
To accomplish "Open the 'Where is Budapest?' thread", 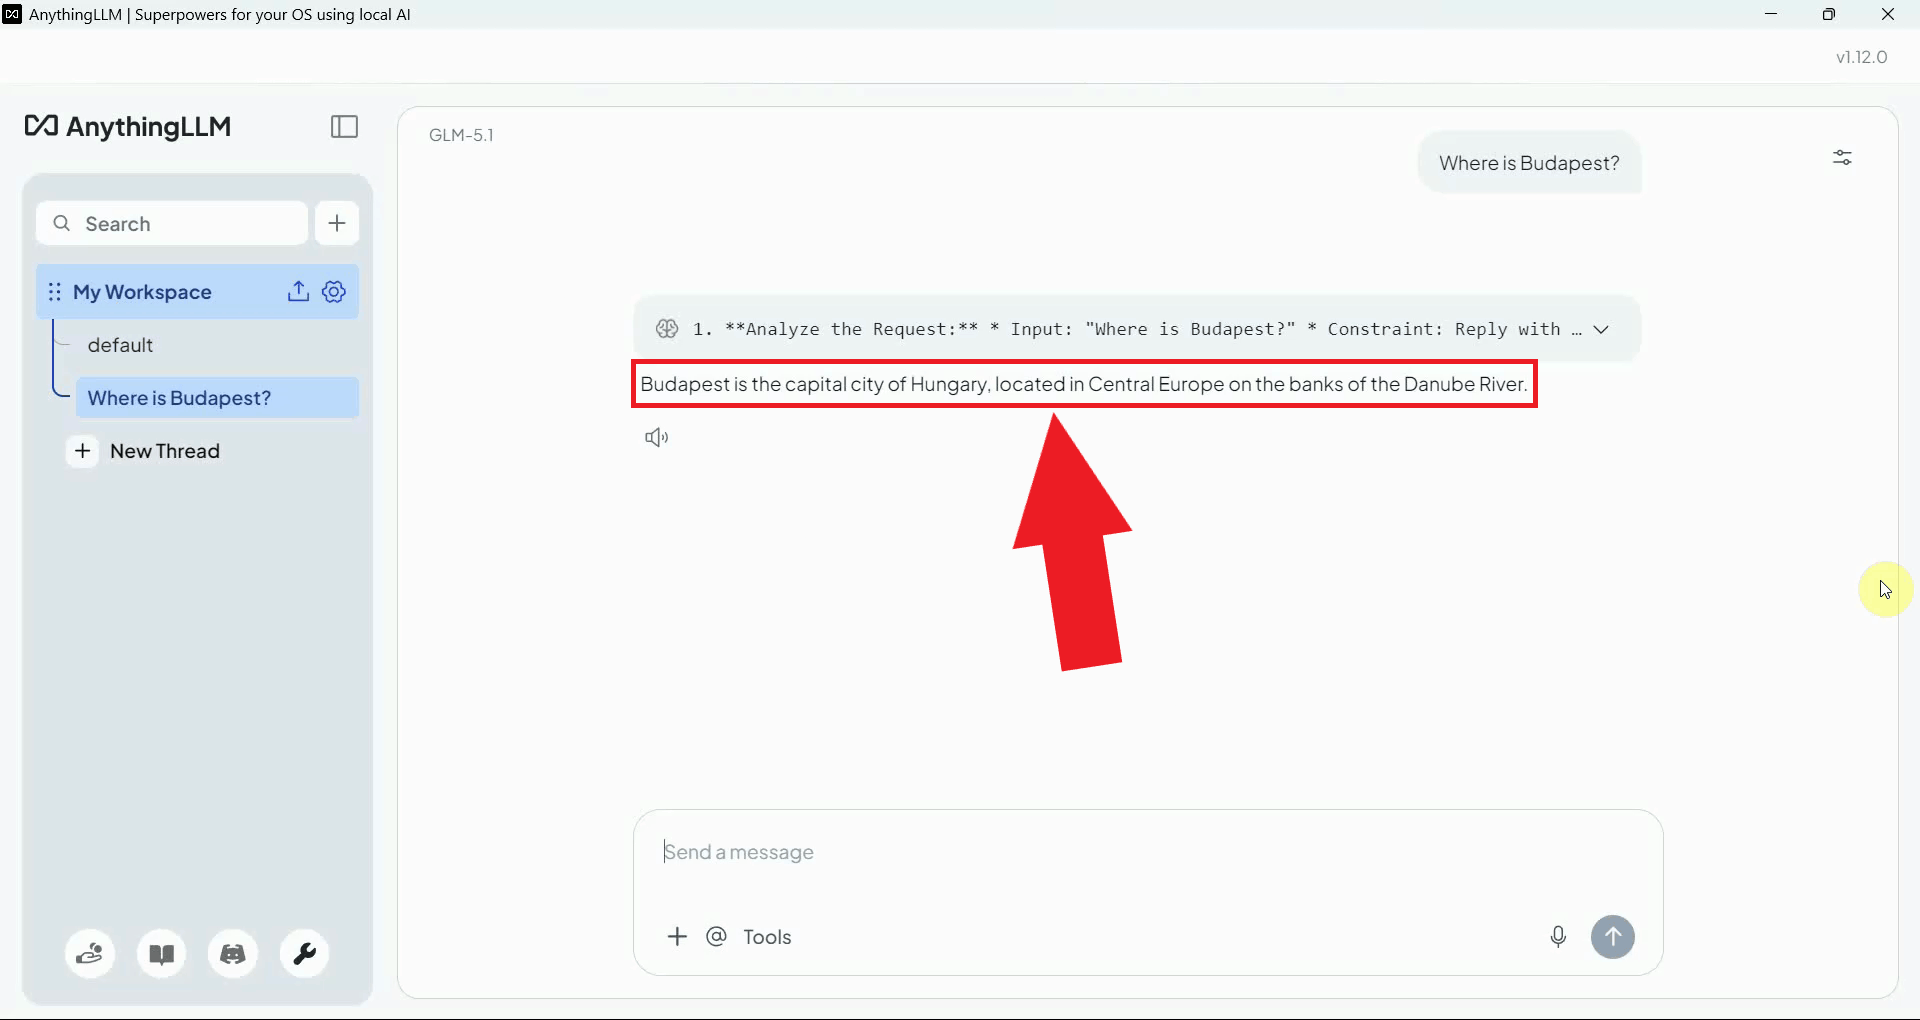I will 180,398.
